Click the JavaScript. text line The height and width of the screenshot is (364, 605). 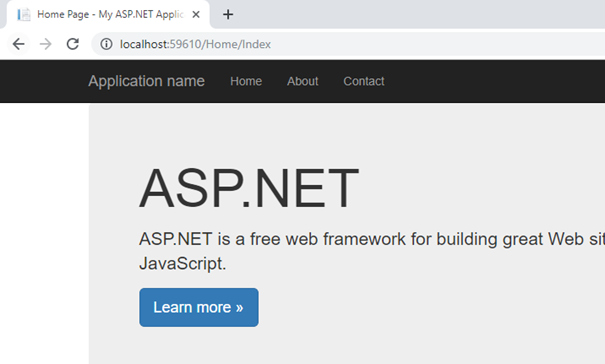click(183, 264)
